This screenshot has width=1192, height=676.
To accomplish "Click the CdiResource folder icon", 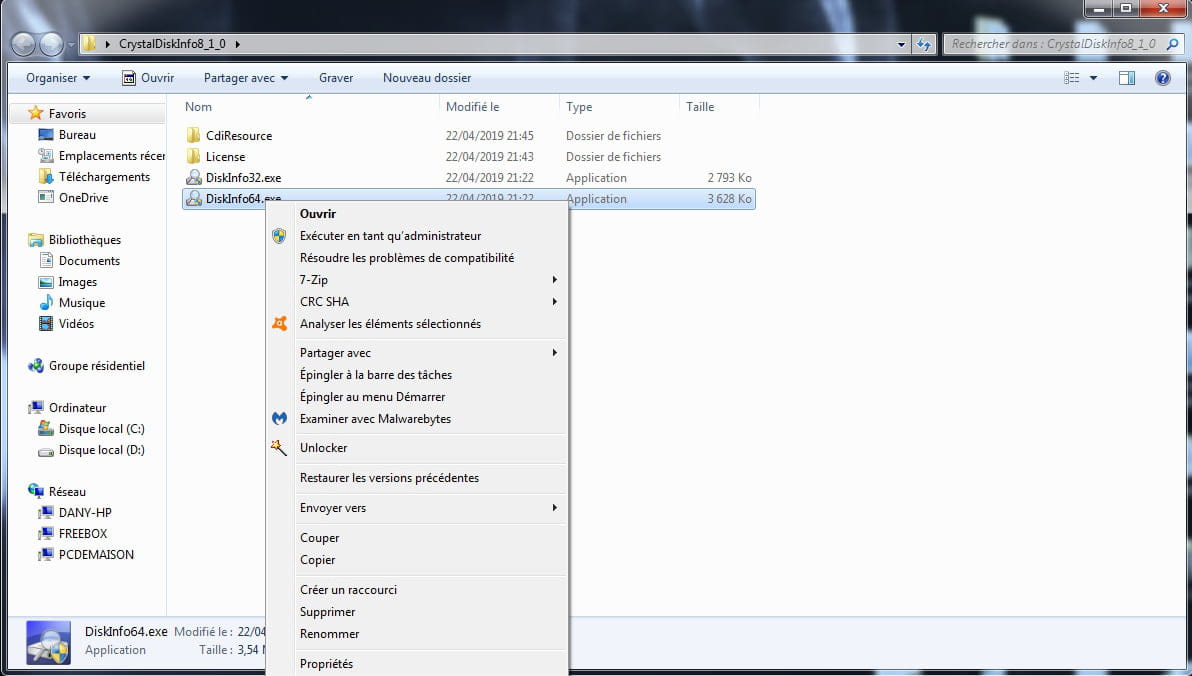I will point(194,135).
